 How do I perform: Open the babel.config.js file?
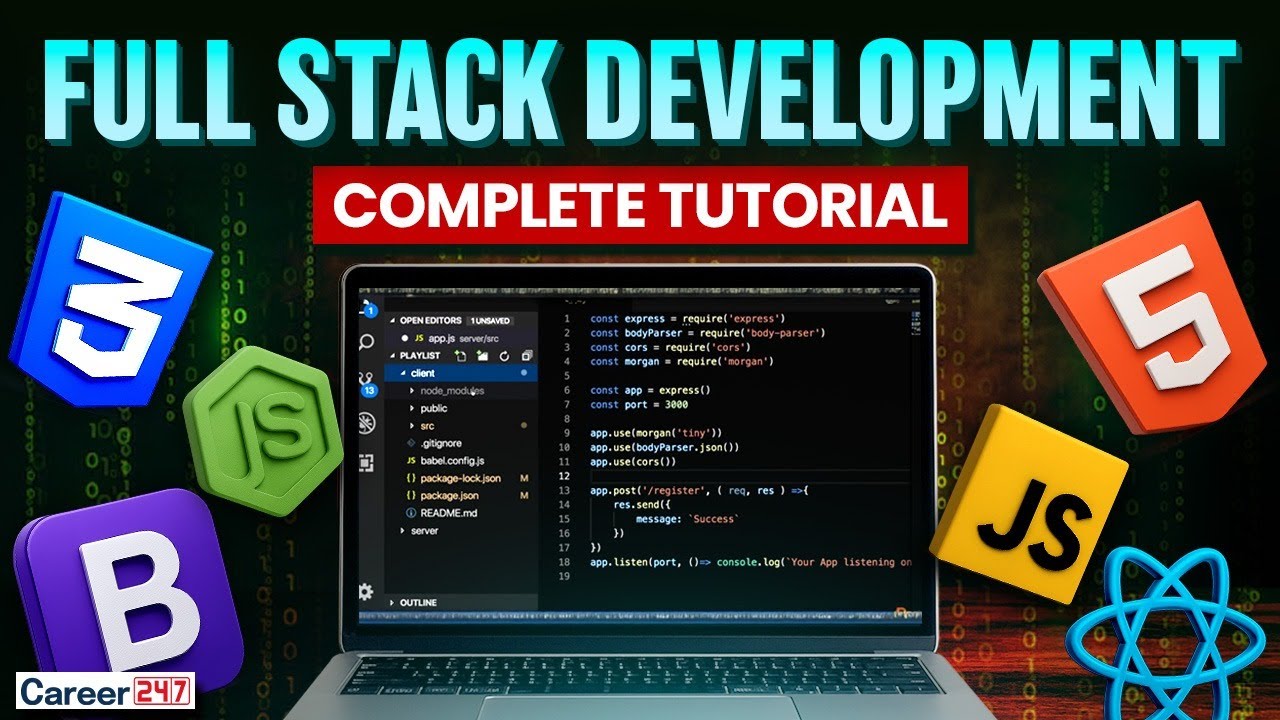(x=461, y=461)
